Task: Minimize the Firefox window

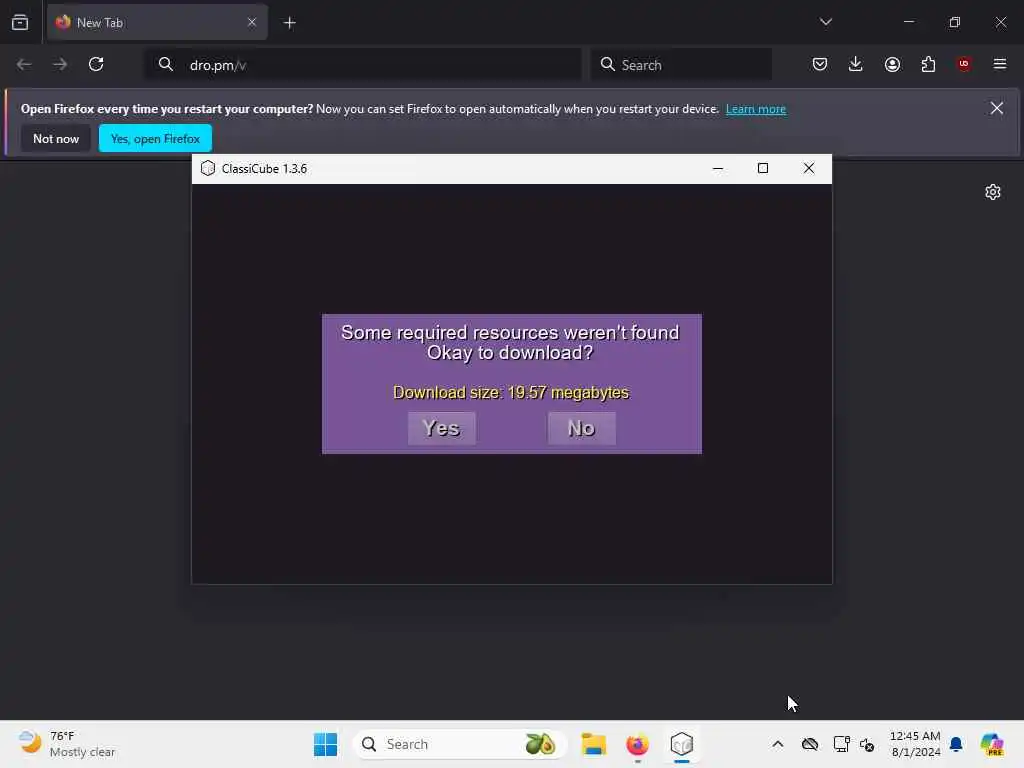Action: point(908,22)
